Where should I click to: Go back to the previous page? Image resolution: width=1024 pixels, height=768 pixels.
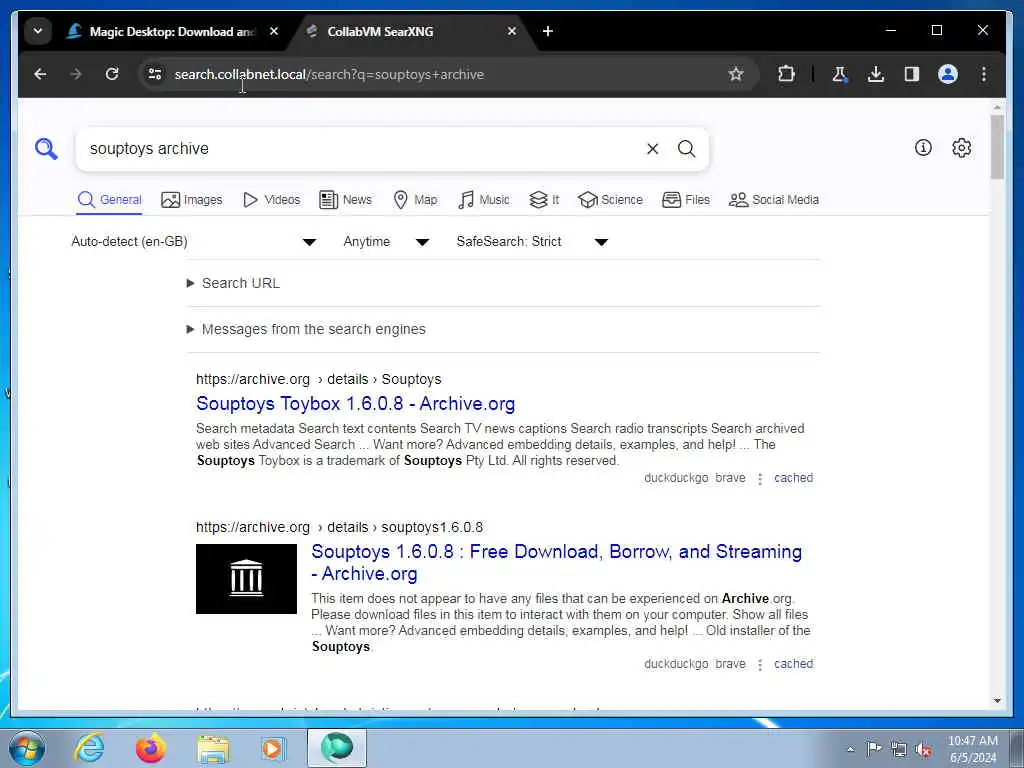40,74
